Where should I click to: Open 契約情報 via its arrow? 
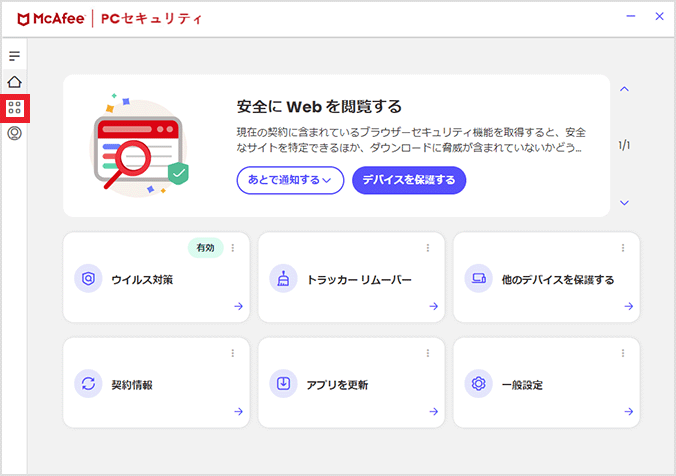pos(238,411)
